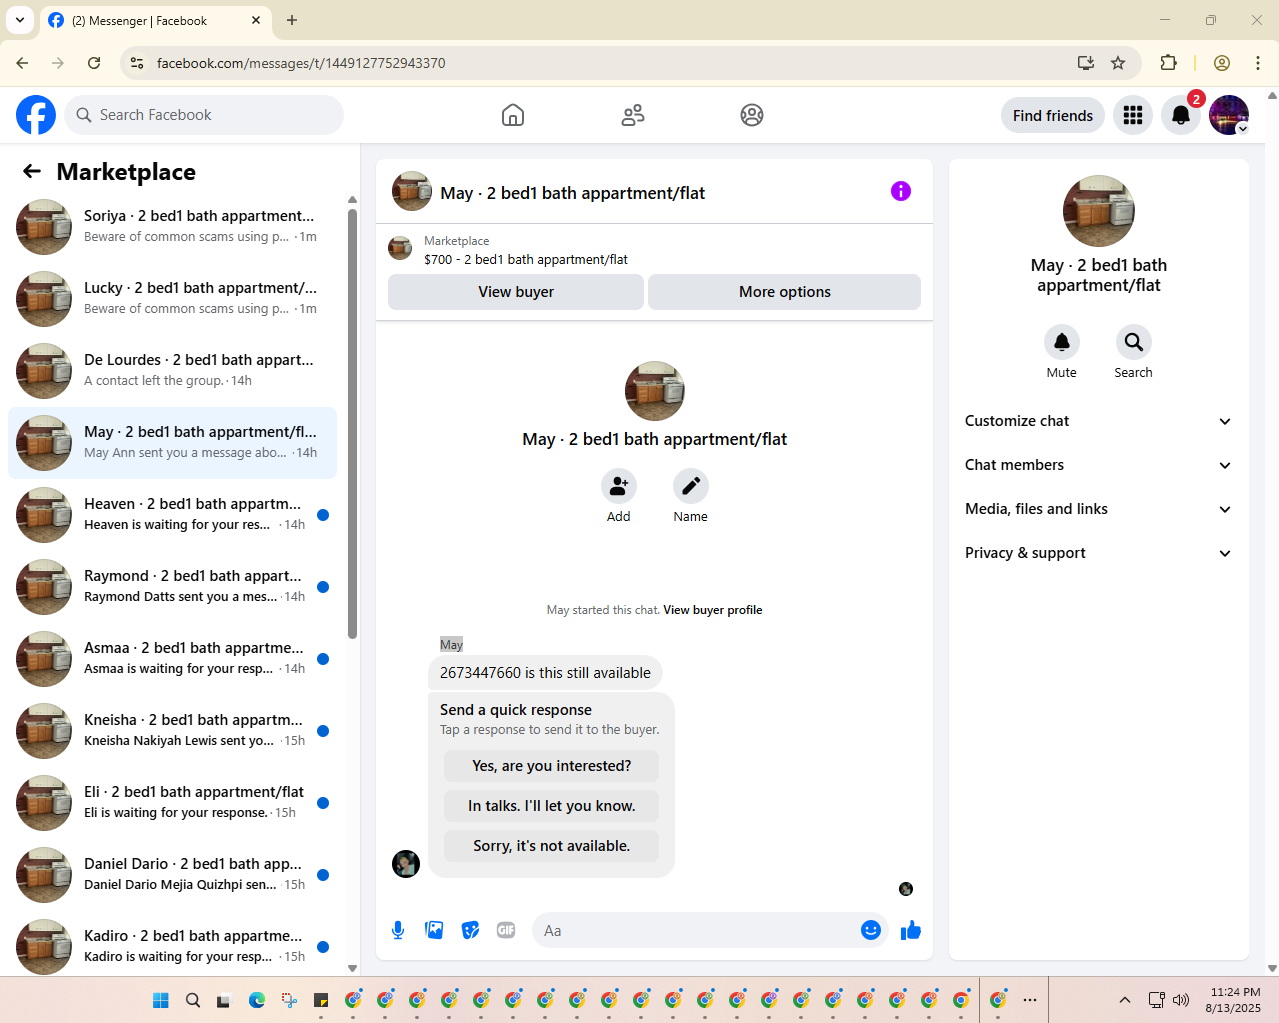Image resolution: width=1279 pixels, height=1023 pixels.
Task: Click the Add people icon
Action: [619, 486]
